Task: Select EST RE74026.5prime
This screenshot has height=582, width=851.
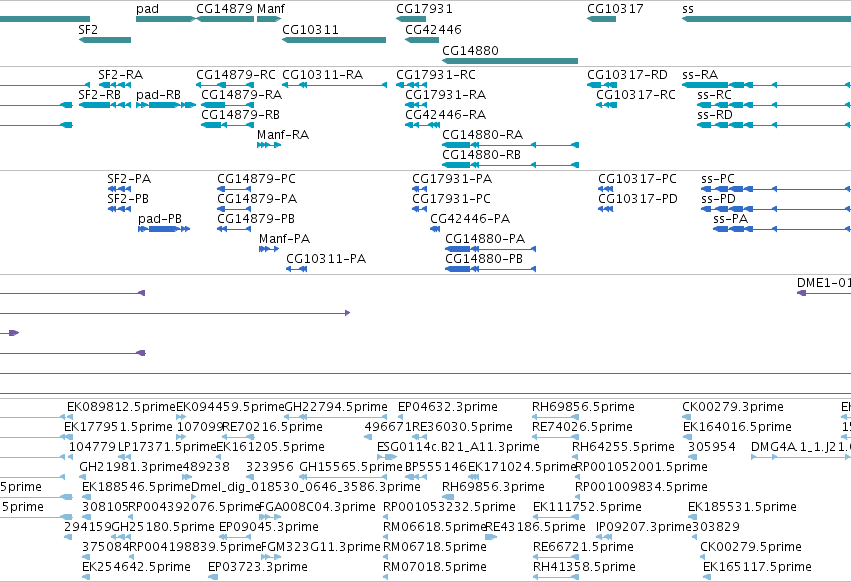Action: (555, 437)
